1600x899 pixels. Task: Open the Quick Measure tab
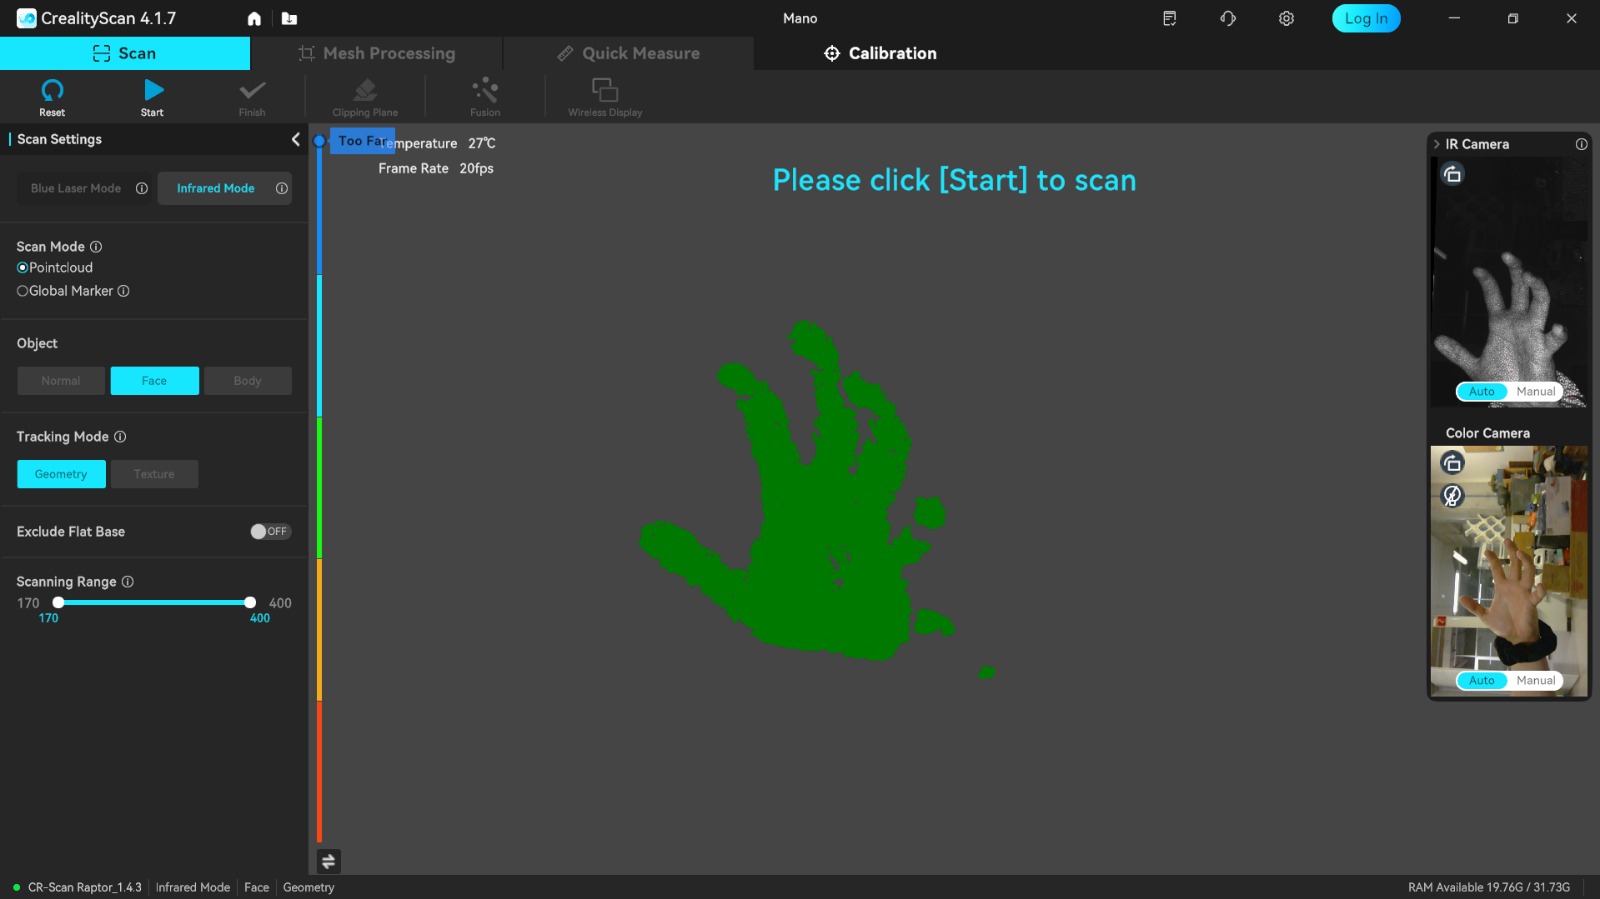tap(628, 53)
